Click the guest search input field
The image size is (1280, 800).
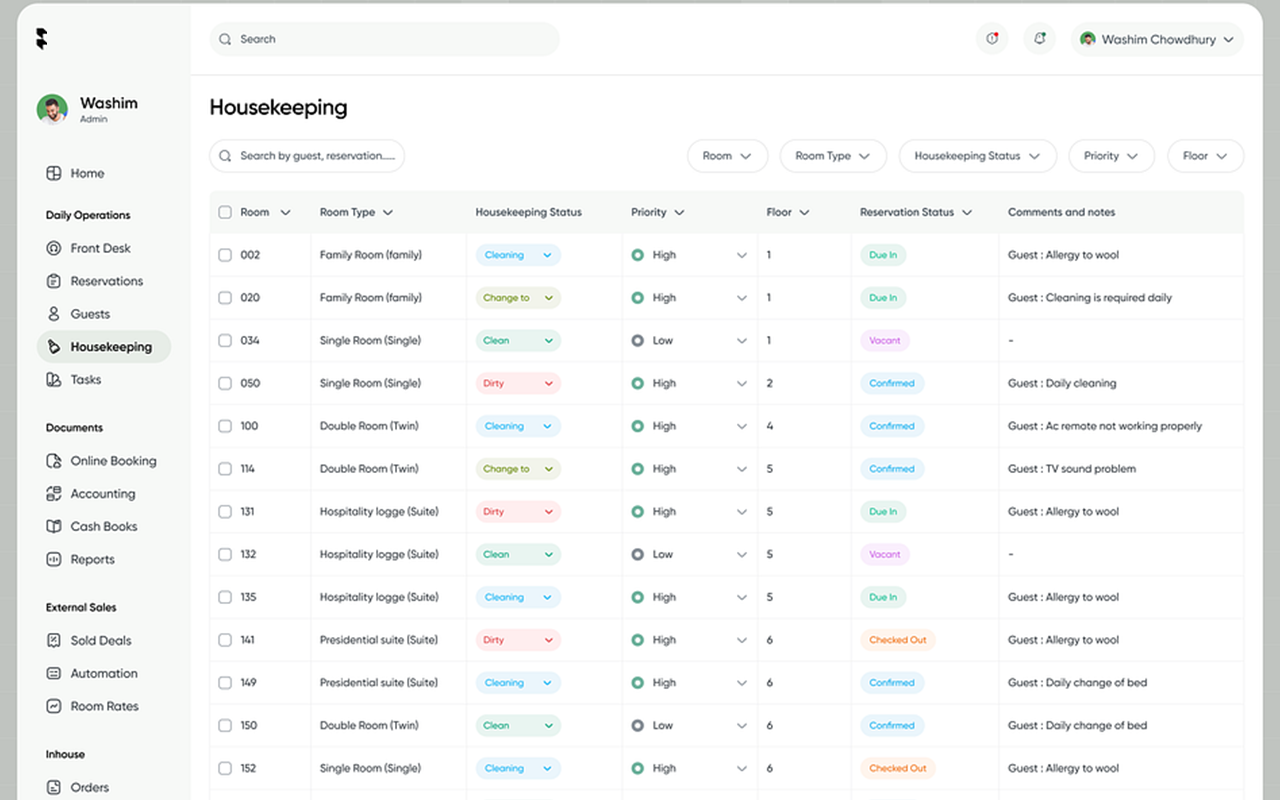tap(307, 156)
